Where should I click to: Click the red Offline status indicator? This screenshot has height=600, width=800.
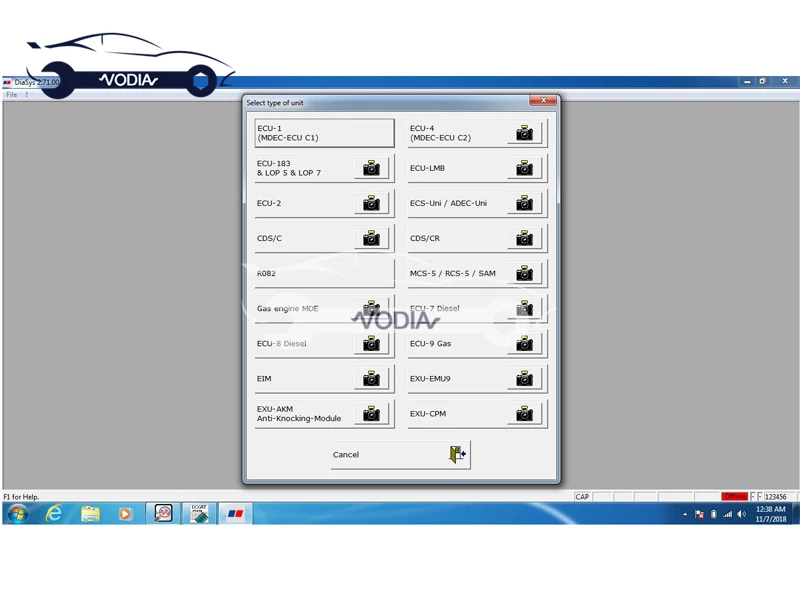click(x=735, y=496)
